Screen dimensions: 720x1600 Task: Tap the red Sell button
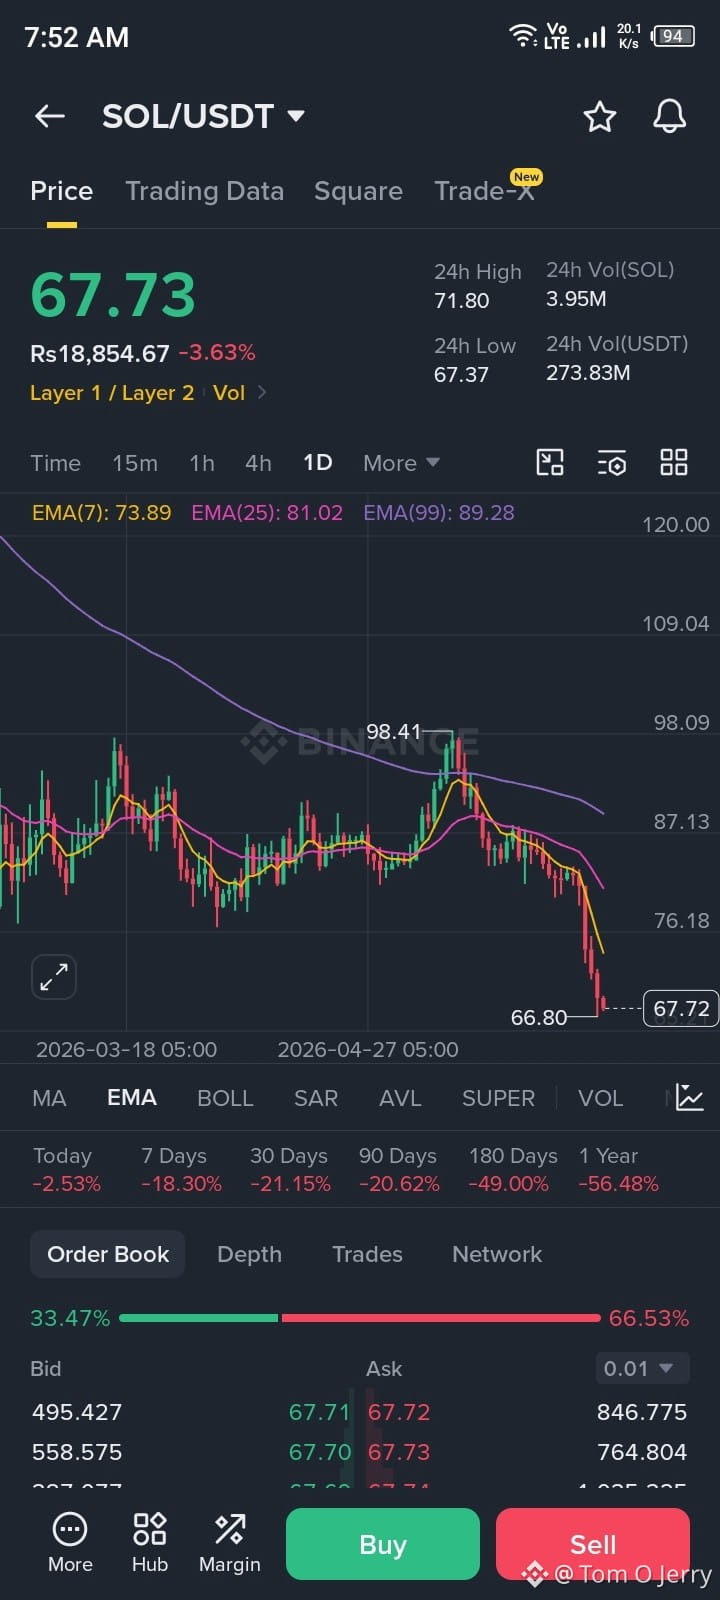pos(593,1544)
